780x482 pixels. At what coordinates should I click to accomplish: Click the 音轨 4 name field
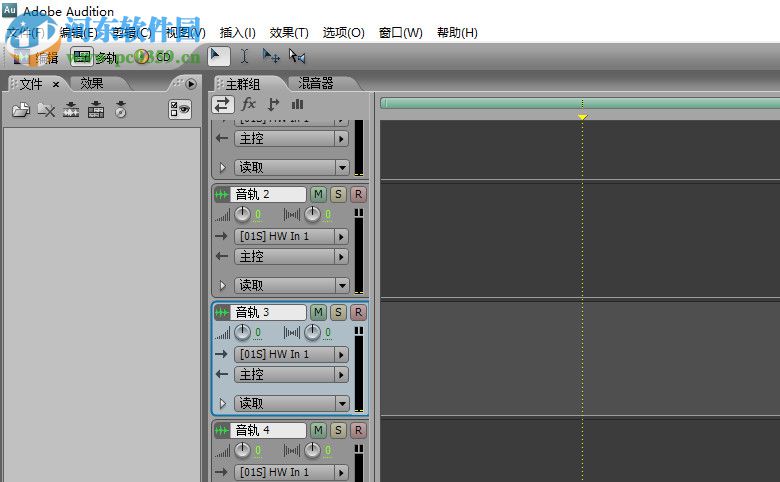coord(268,430)
